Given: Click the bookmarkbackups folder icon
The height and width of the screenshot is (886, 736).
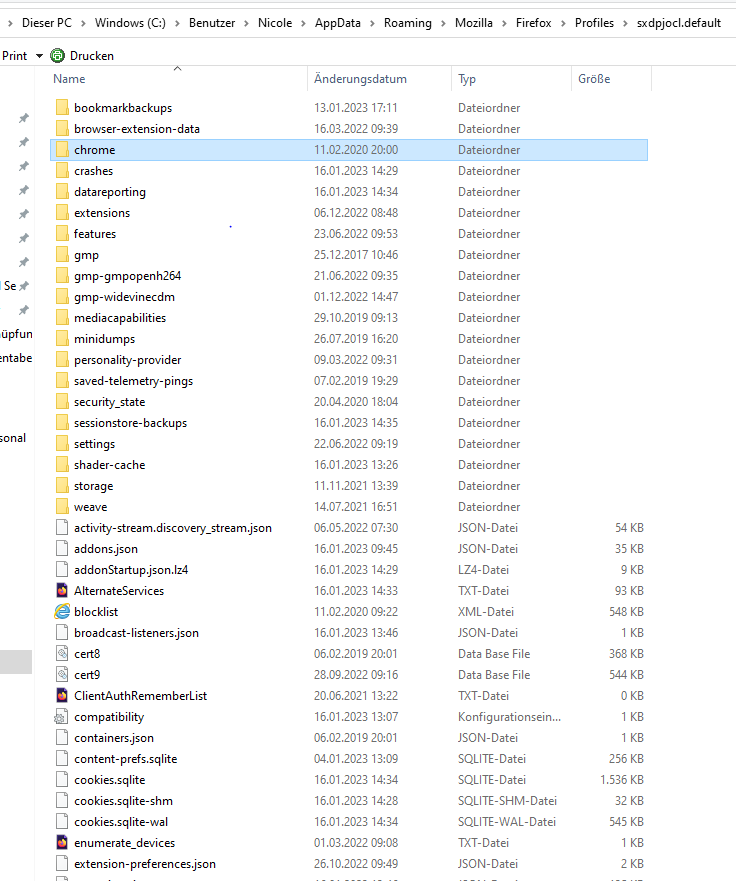Looking at the screenshot, I should coord(62,107).
